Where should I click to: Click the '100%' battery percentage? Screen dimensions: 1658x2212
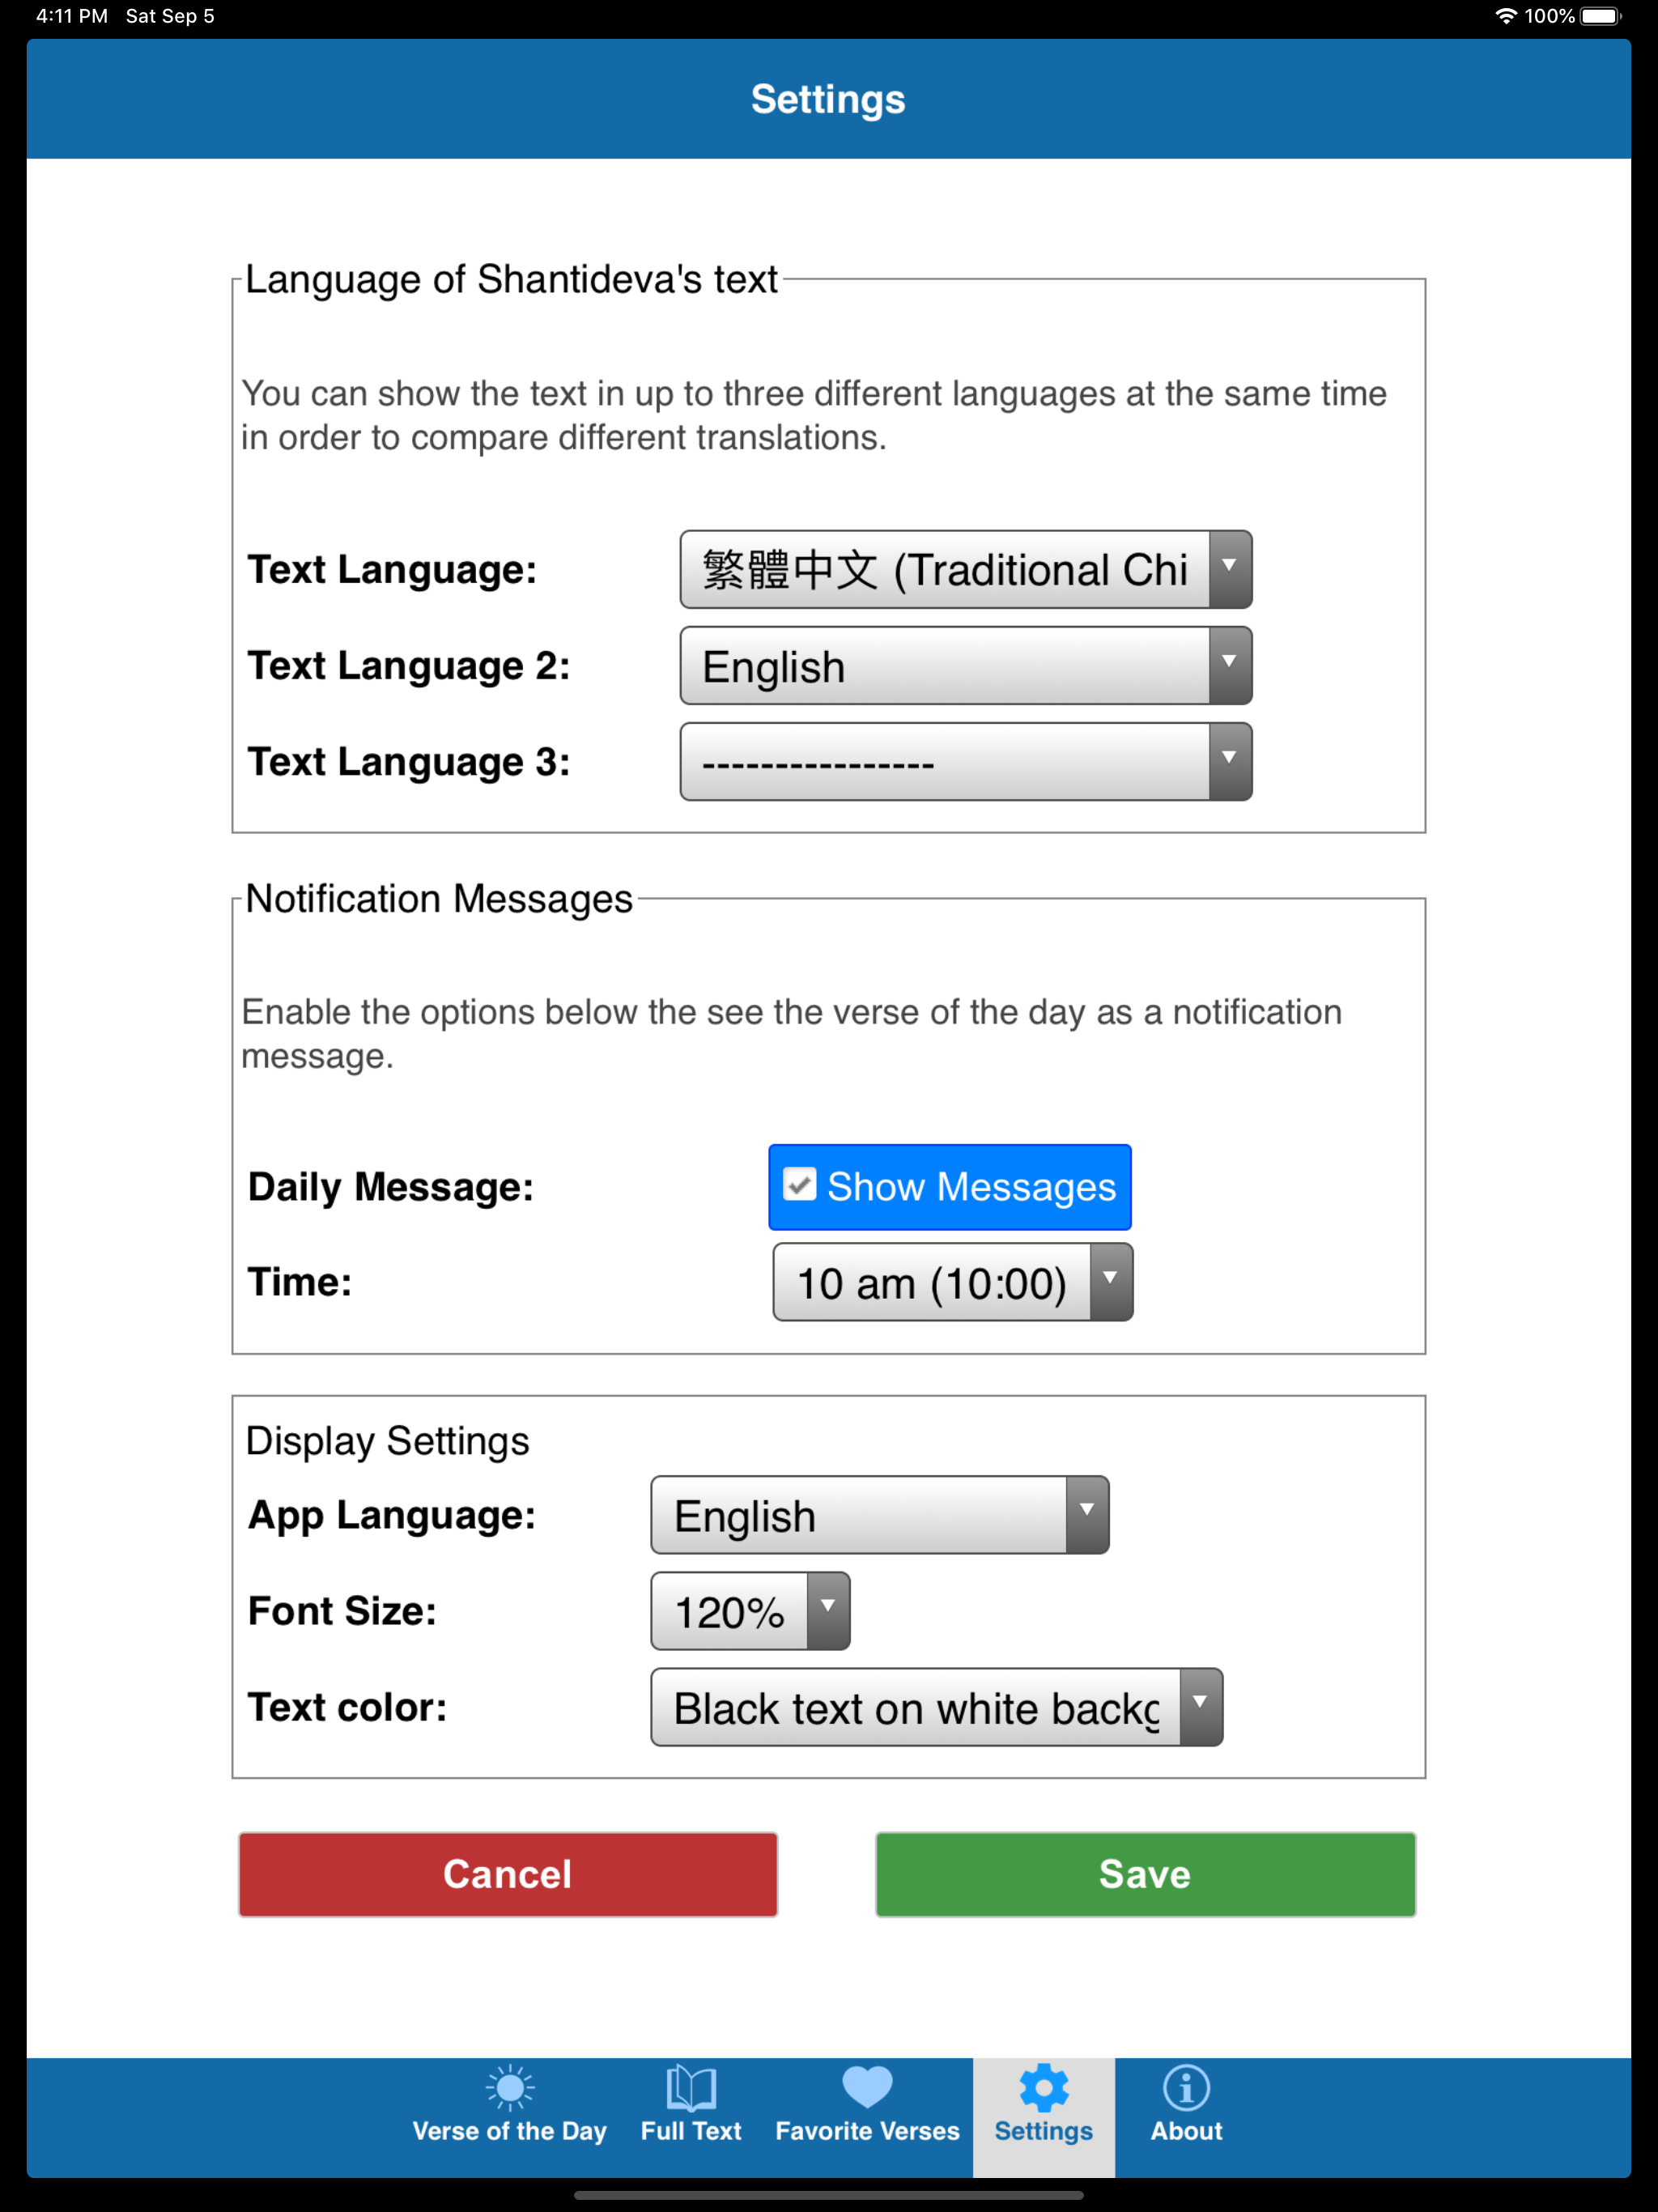point(1549,16)
